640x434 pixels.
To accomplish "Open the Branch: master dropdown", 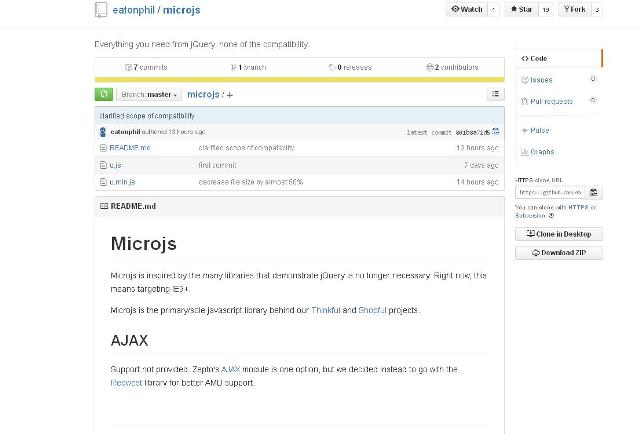I will click(x=149, y=94).
